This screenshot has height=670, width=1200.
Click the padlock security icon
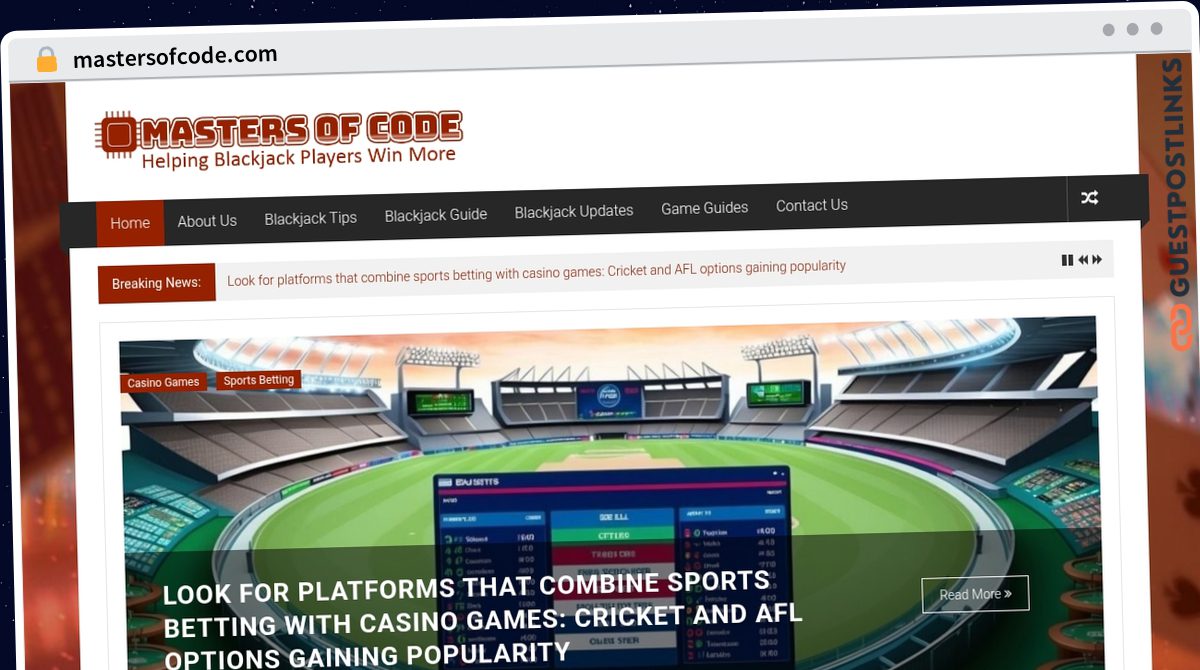point(46,60)
